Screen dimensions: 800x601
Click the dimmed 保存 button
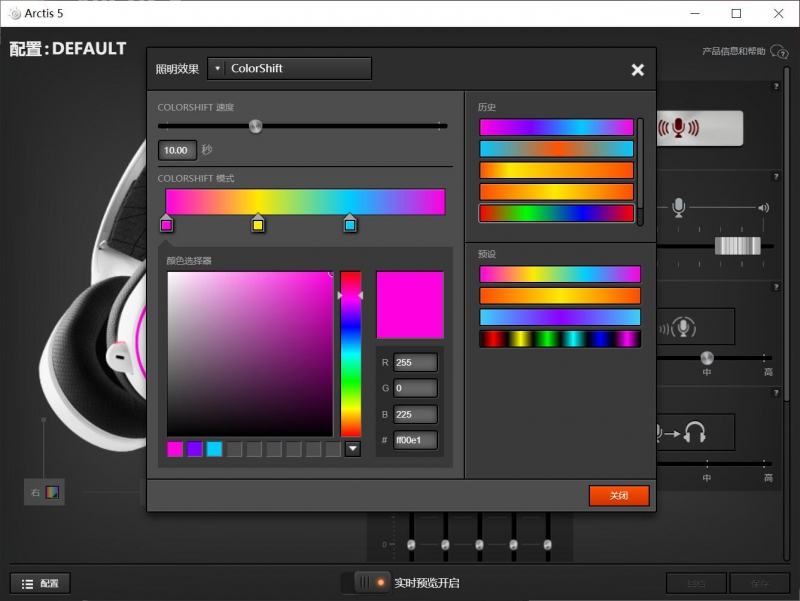tap(759, 583)
